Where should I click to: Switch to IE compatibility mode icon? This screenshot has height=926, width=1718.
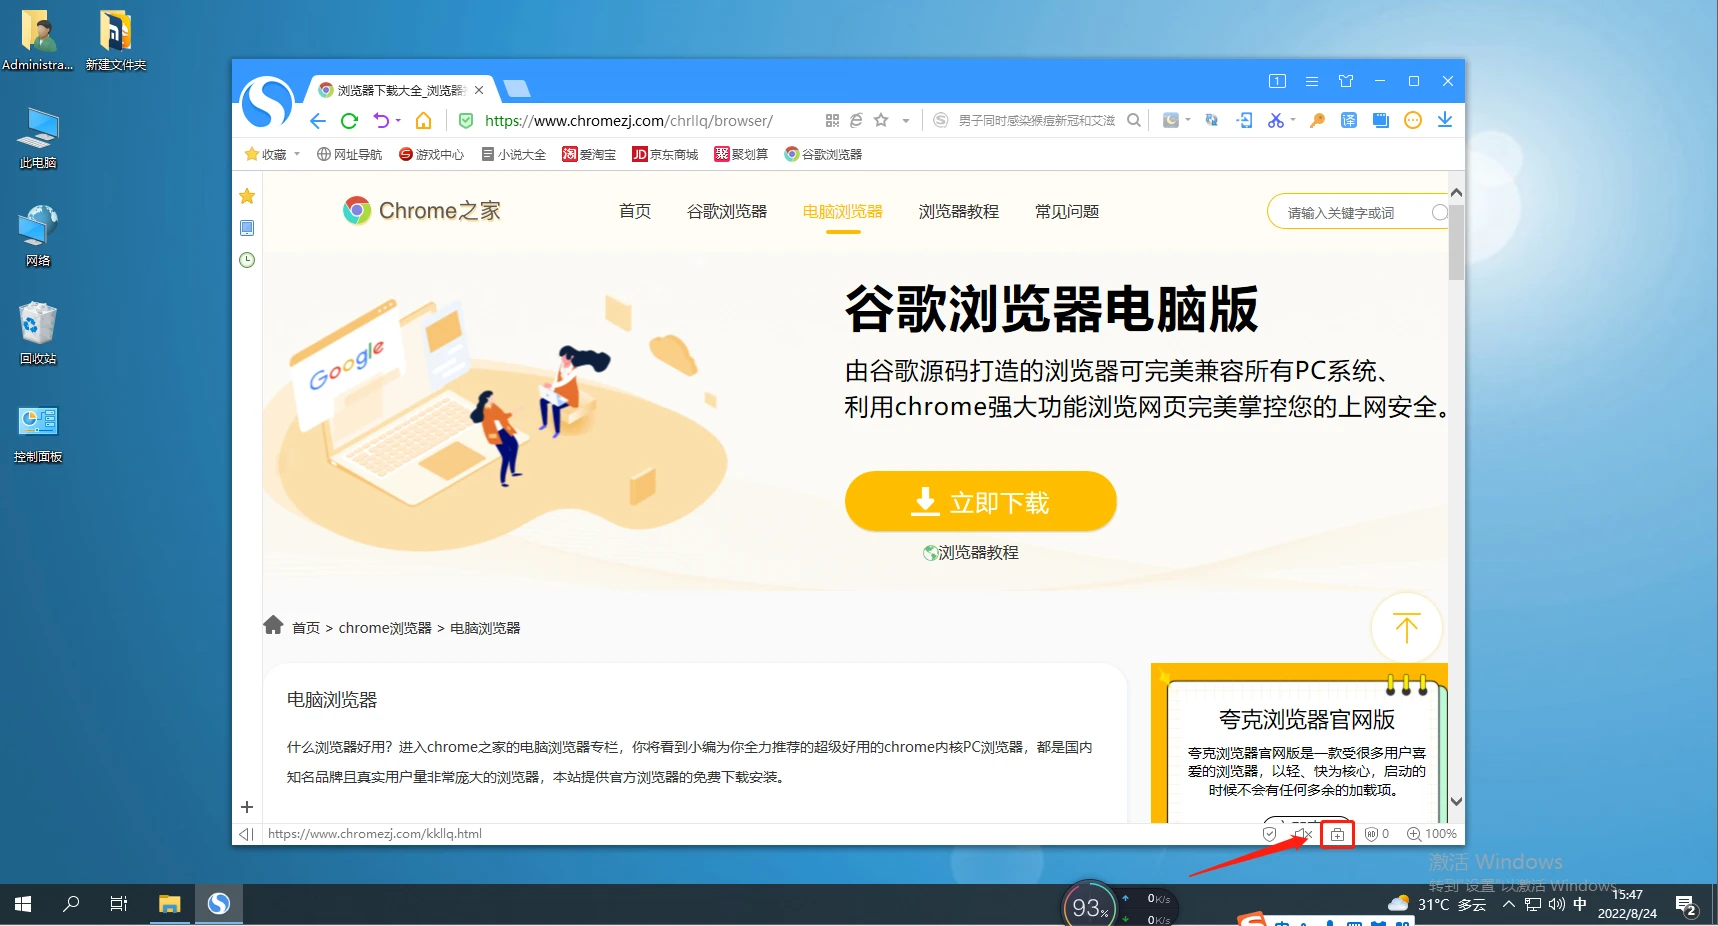point(856,120)
